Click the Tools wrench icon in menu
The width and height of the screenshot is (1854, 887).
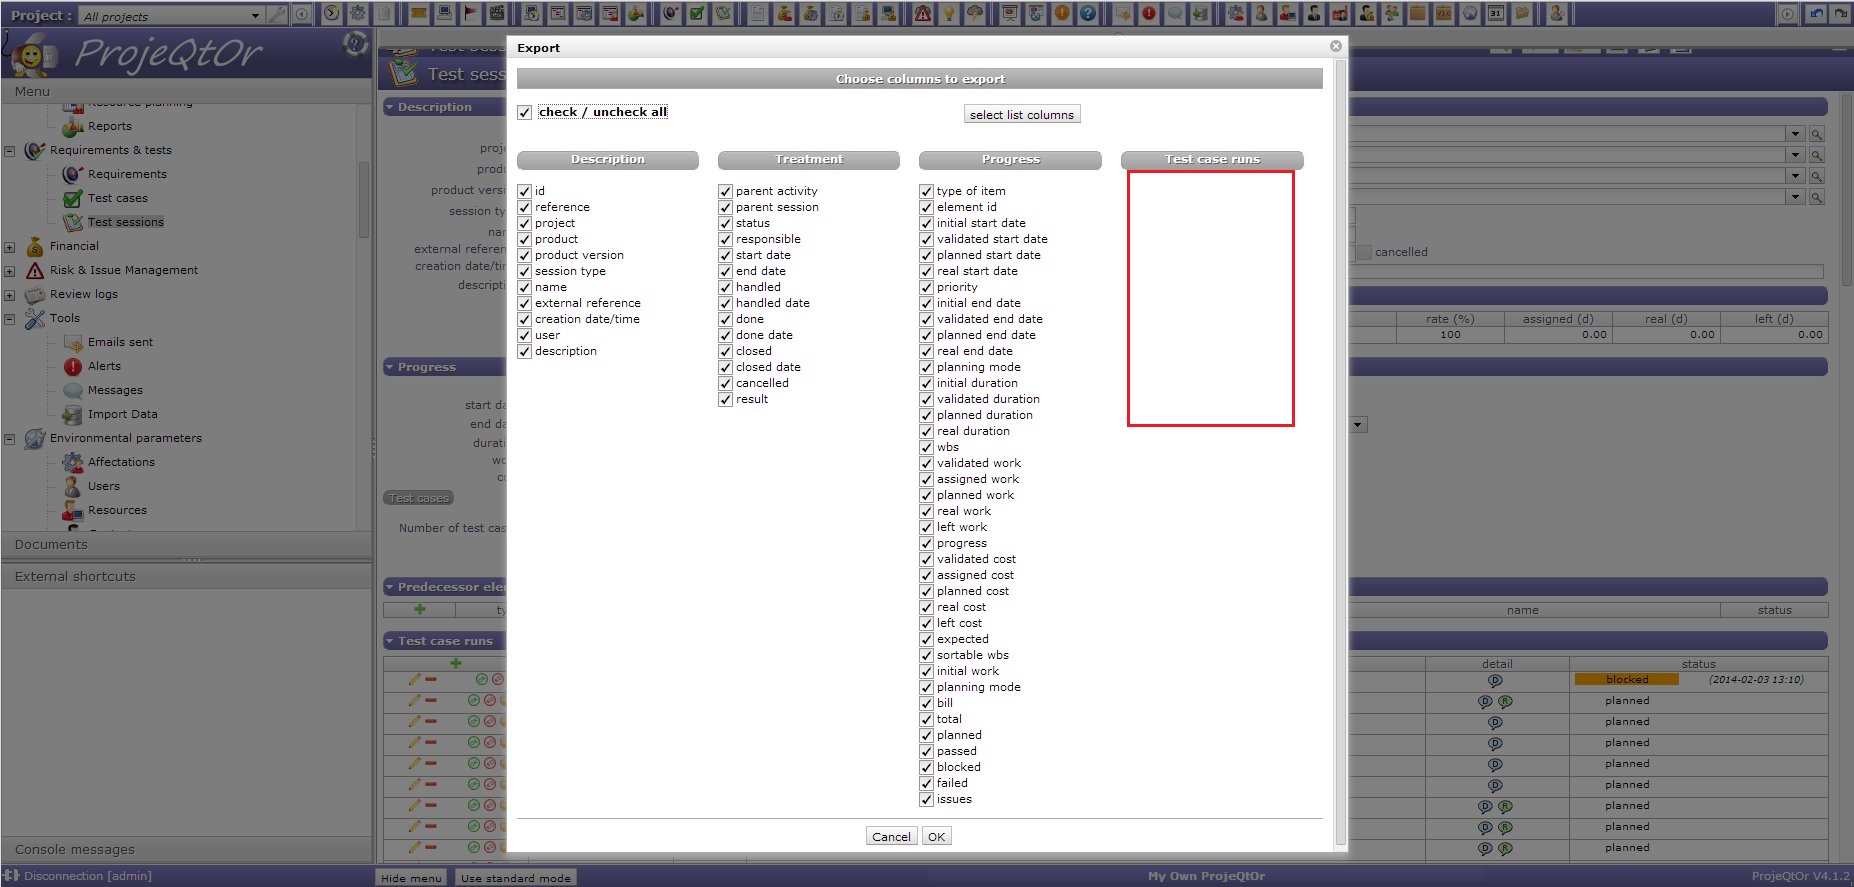pyautogui.click(x=35, y=318)
